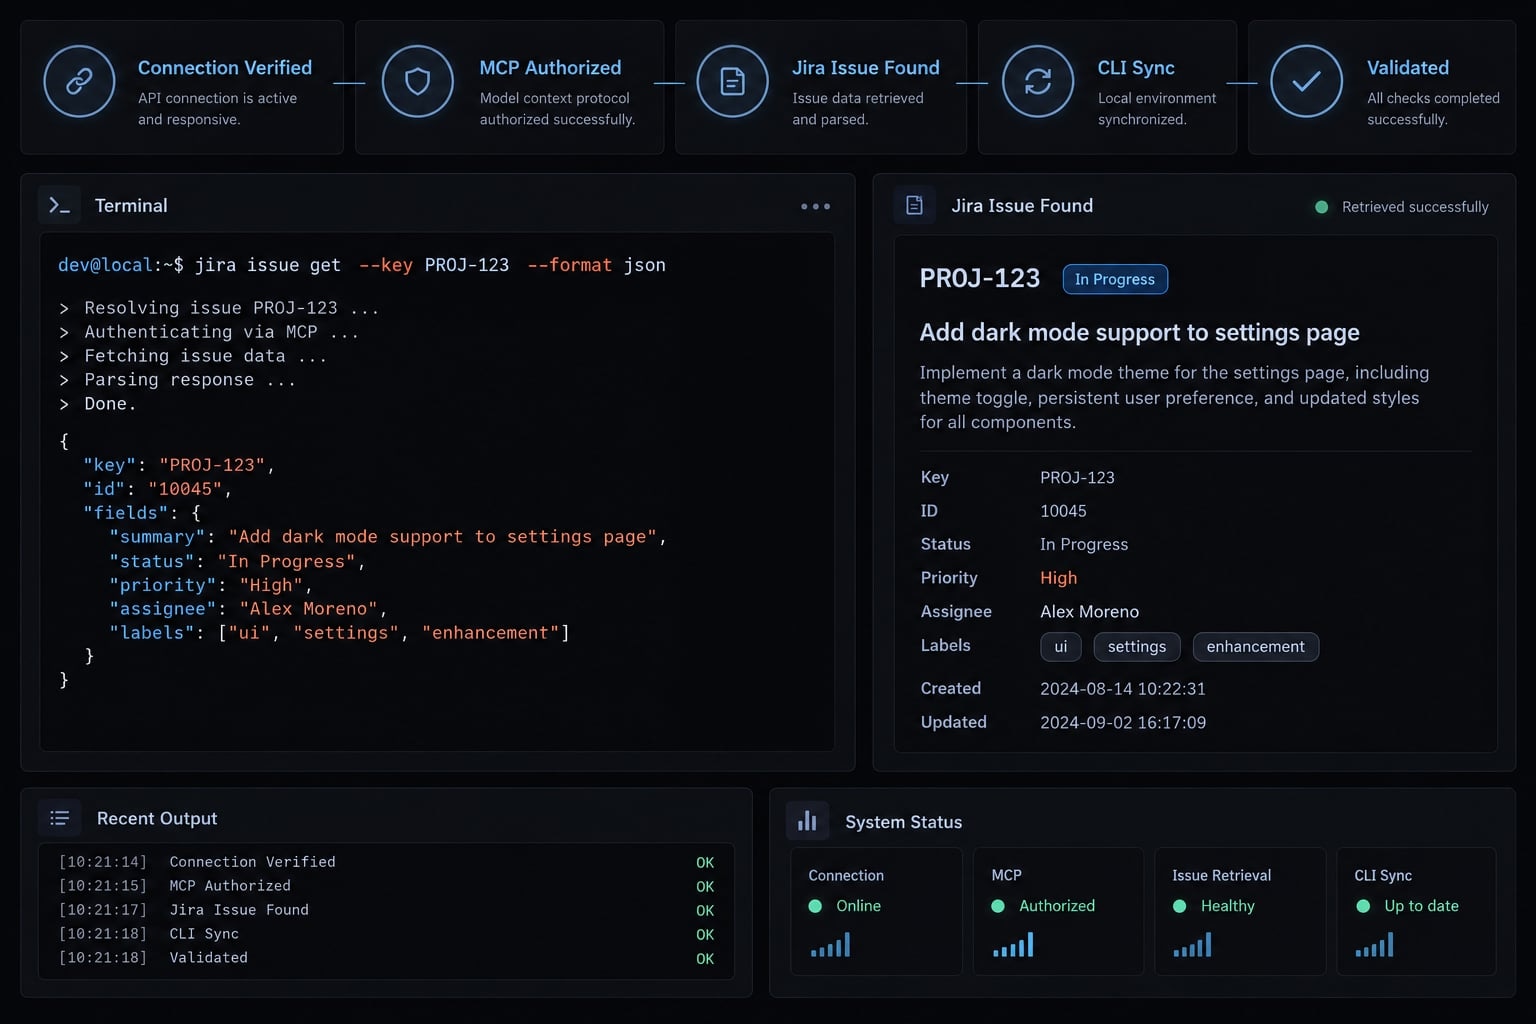The image size is (1536, 1024).
Task: Click the Healthy status in Issue Retrieval card
Action: 1227,906
